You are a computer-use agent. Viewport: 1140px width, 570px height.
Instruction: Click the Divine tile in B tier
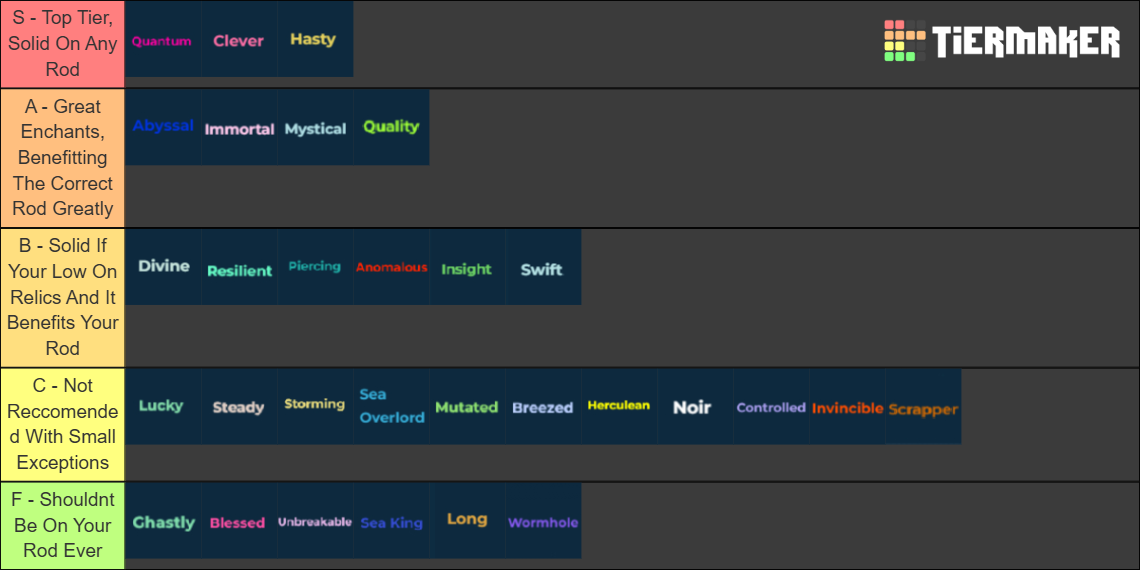(x=163, y=267)
